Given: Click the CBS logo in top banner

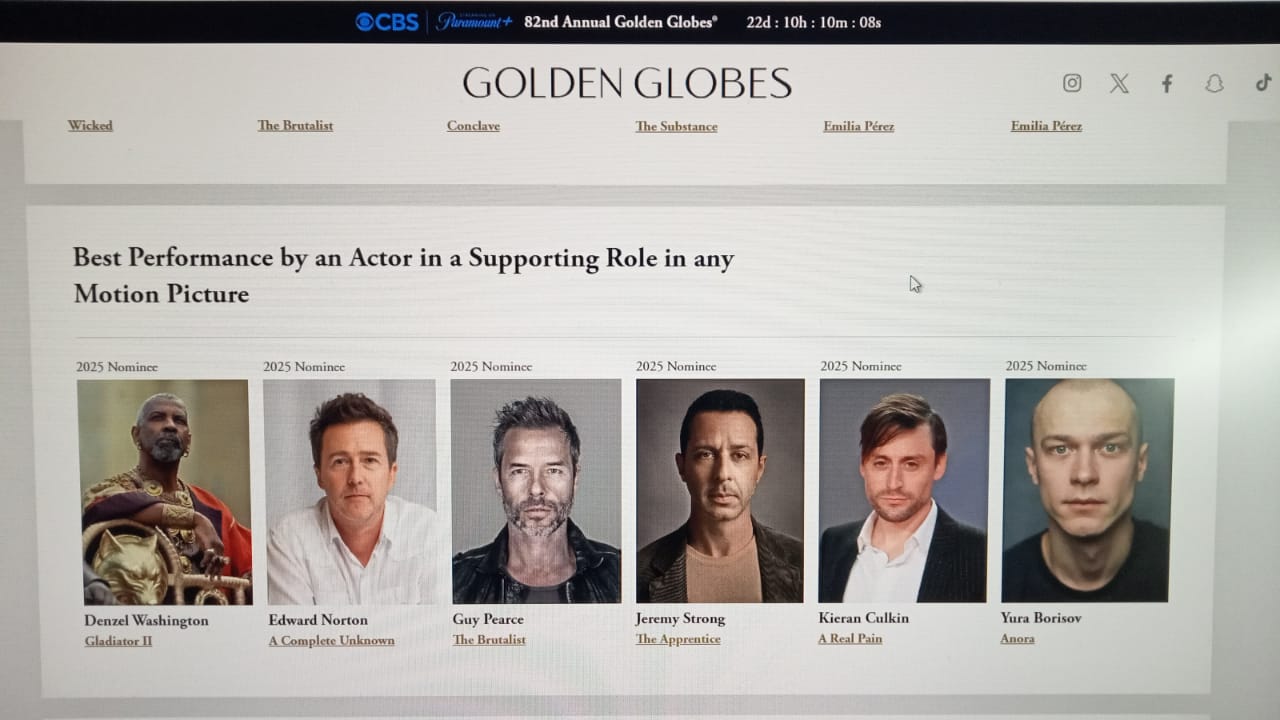Looking at the screenshot, I should [x=387, y=22].
